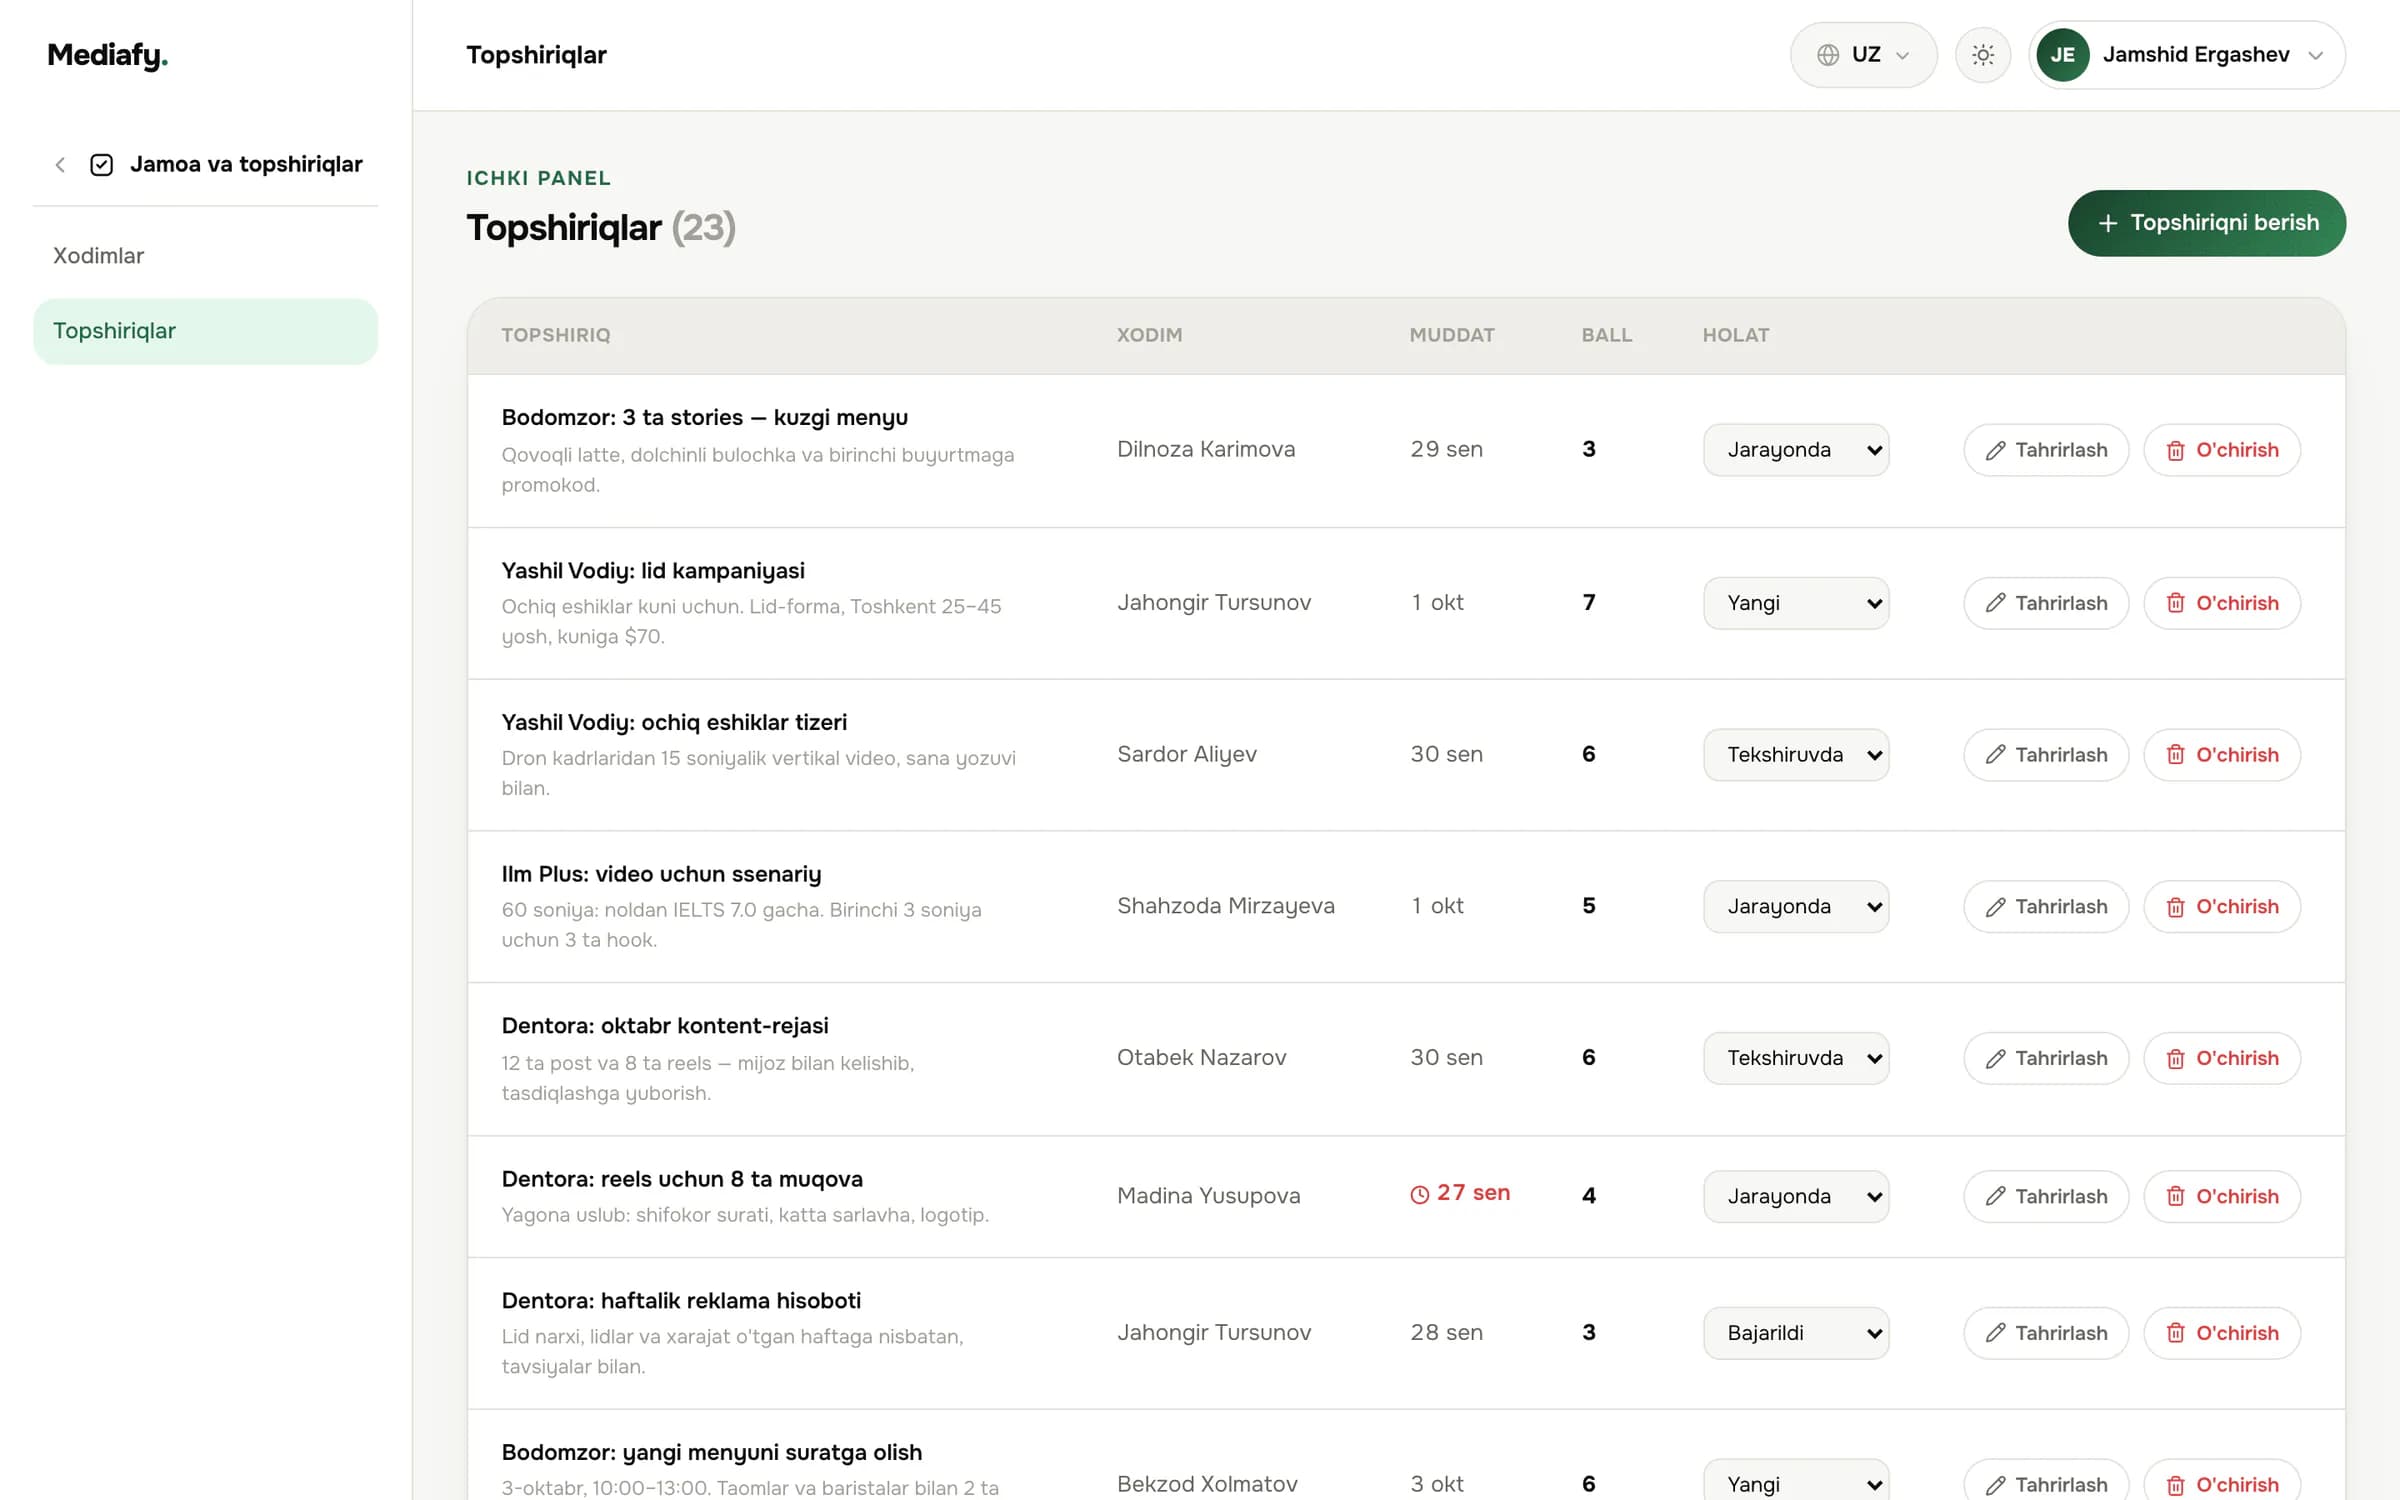The height and width of the screenshot is (1500, 2400).
Task: Click the Topshiriqni berish button
Action: point(2206,223)
